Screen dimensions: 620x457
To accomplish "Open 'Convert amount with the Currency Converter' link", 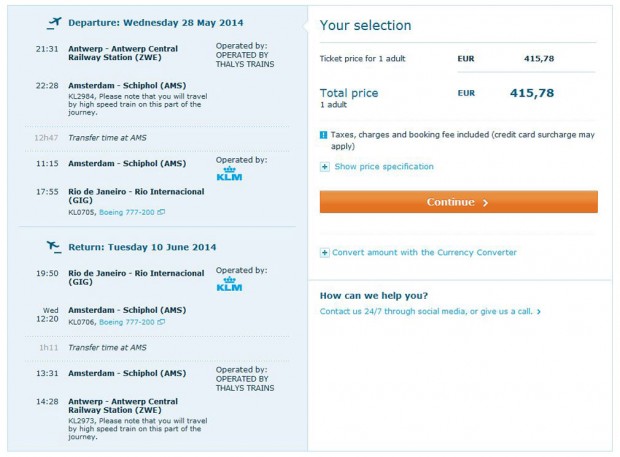I will coord(424,253).
